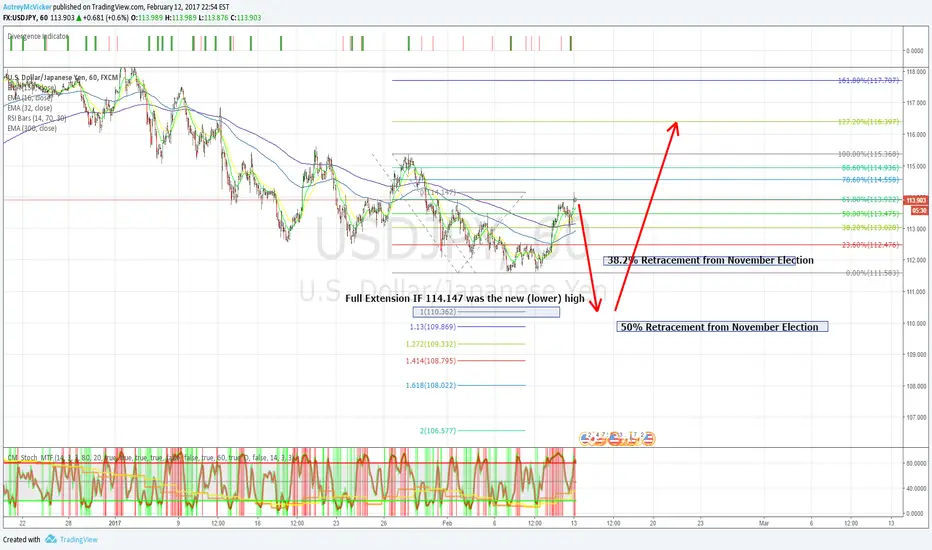Click the 61.80%(113.922) Fibonacci label
This screenshot has height=550, width=932.
coord(870,200)
